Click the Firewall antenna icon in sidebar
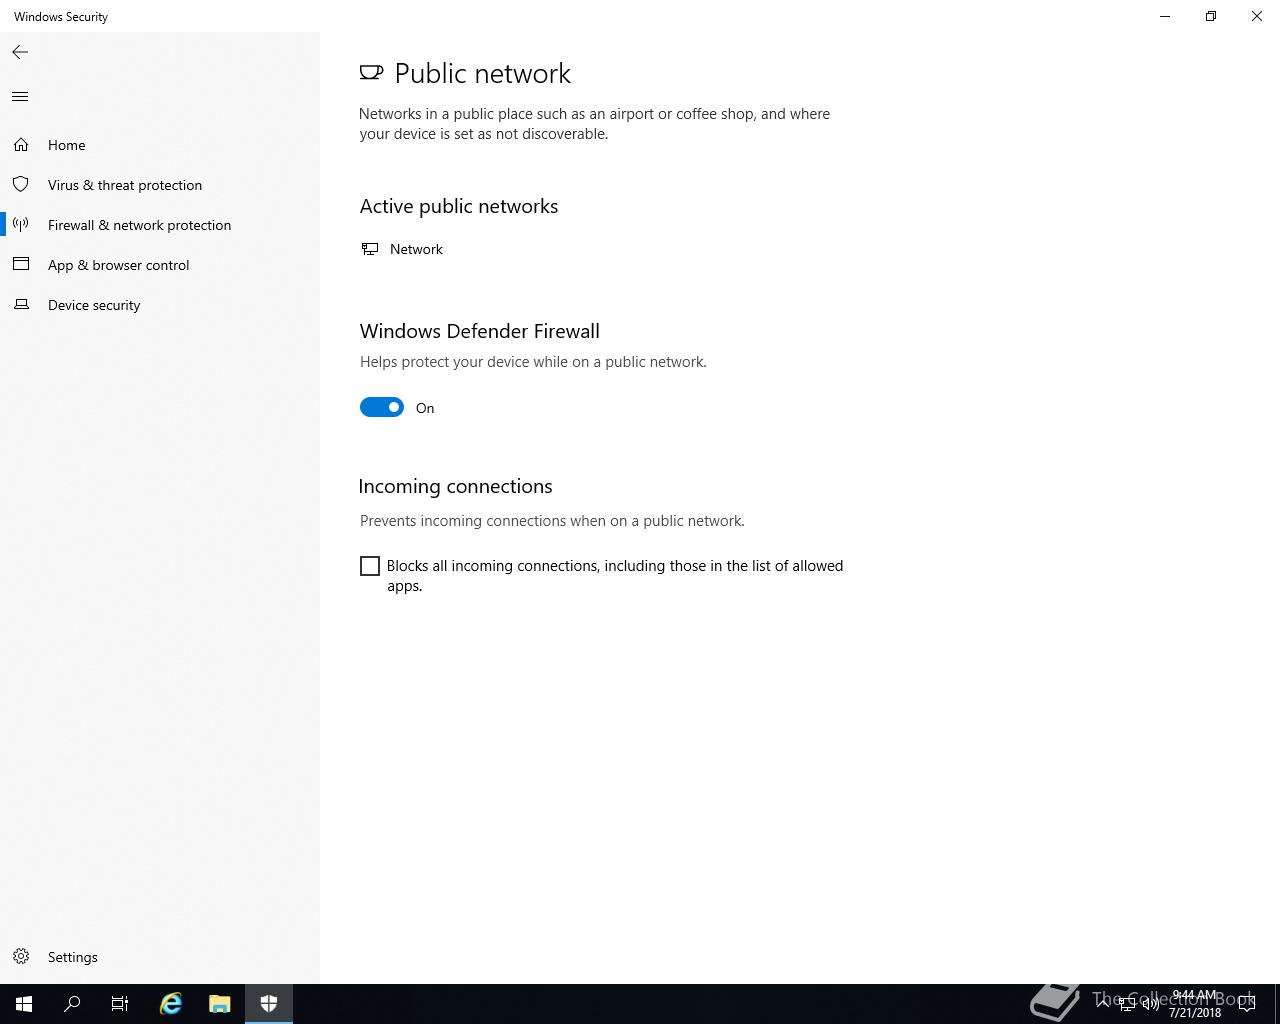Image resolution: width=1280 pixels, height=1024 pixels. (x=21, y=225)
